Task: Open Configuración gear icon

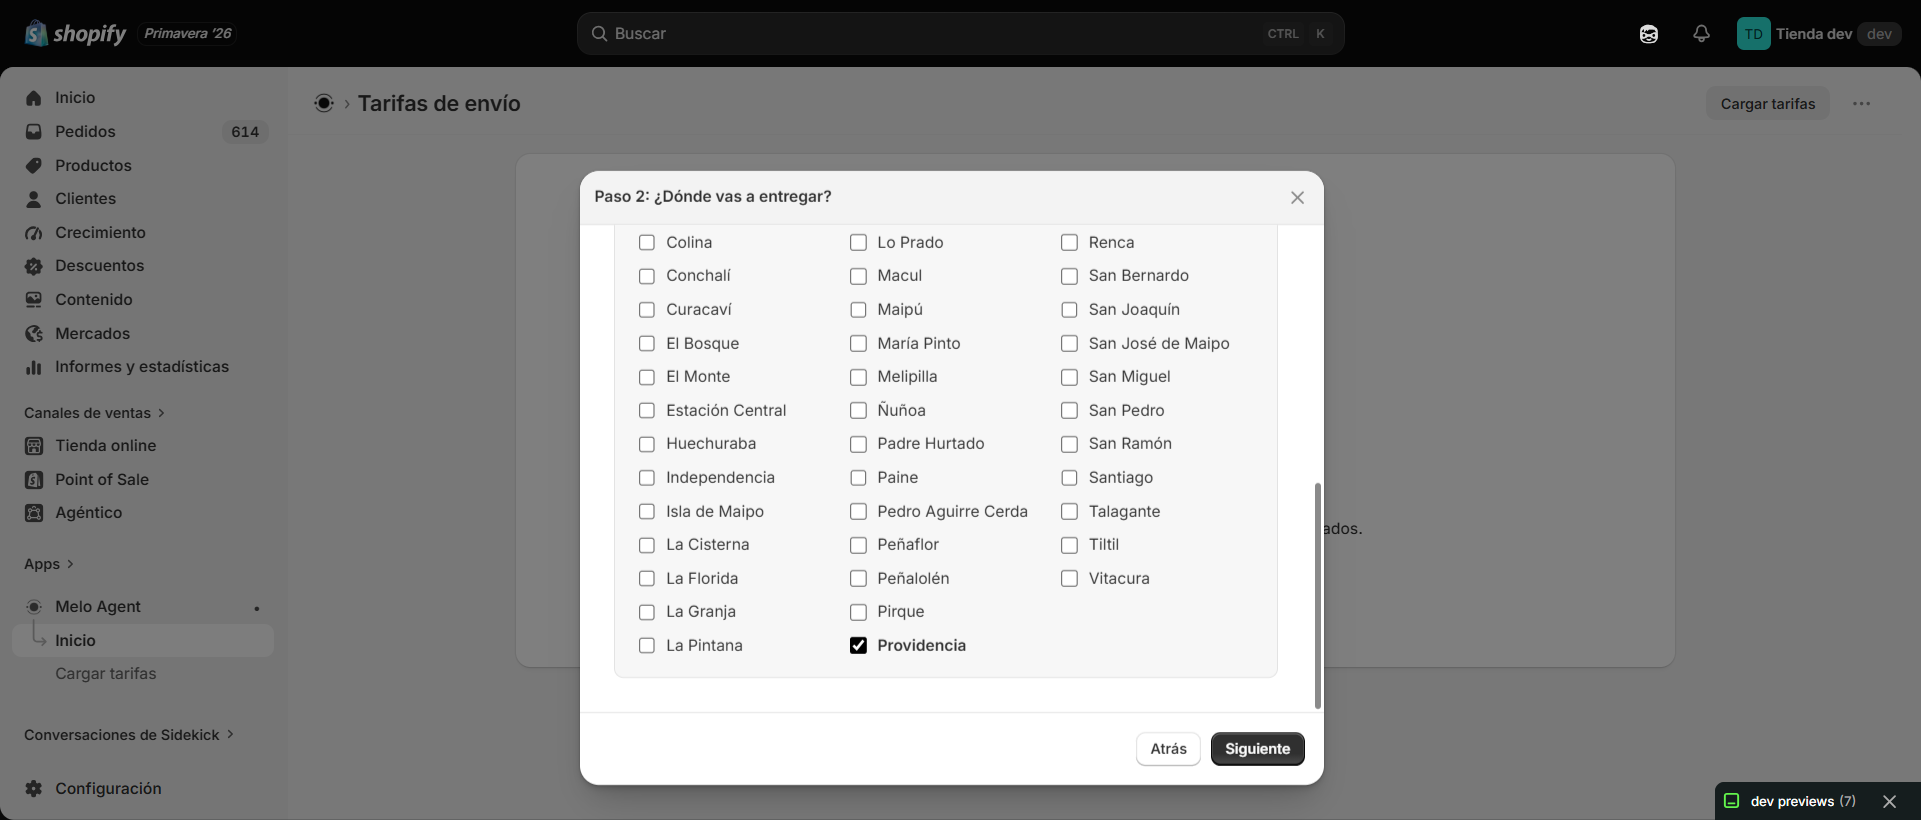Action: click(34, 789)
